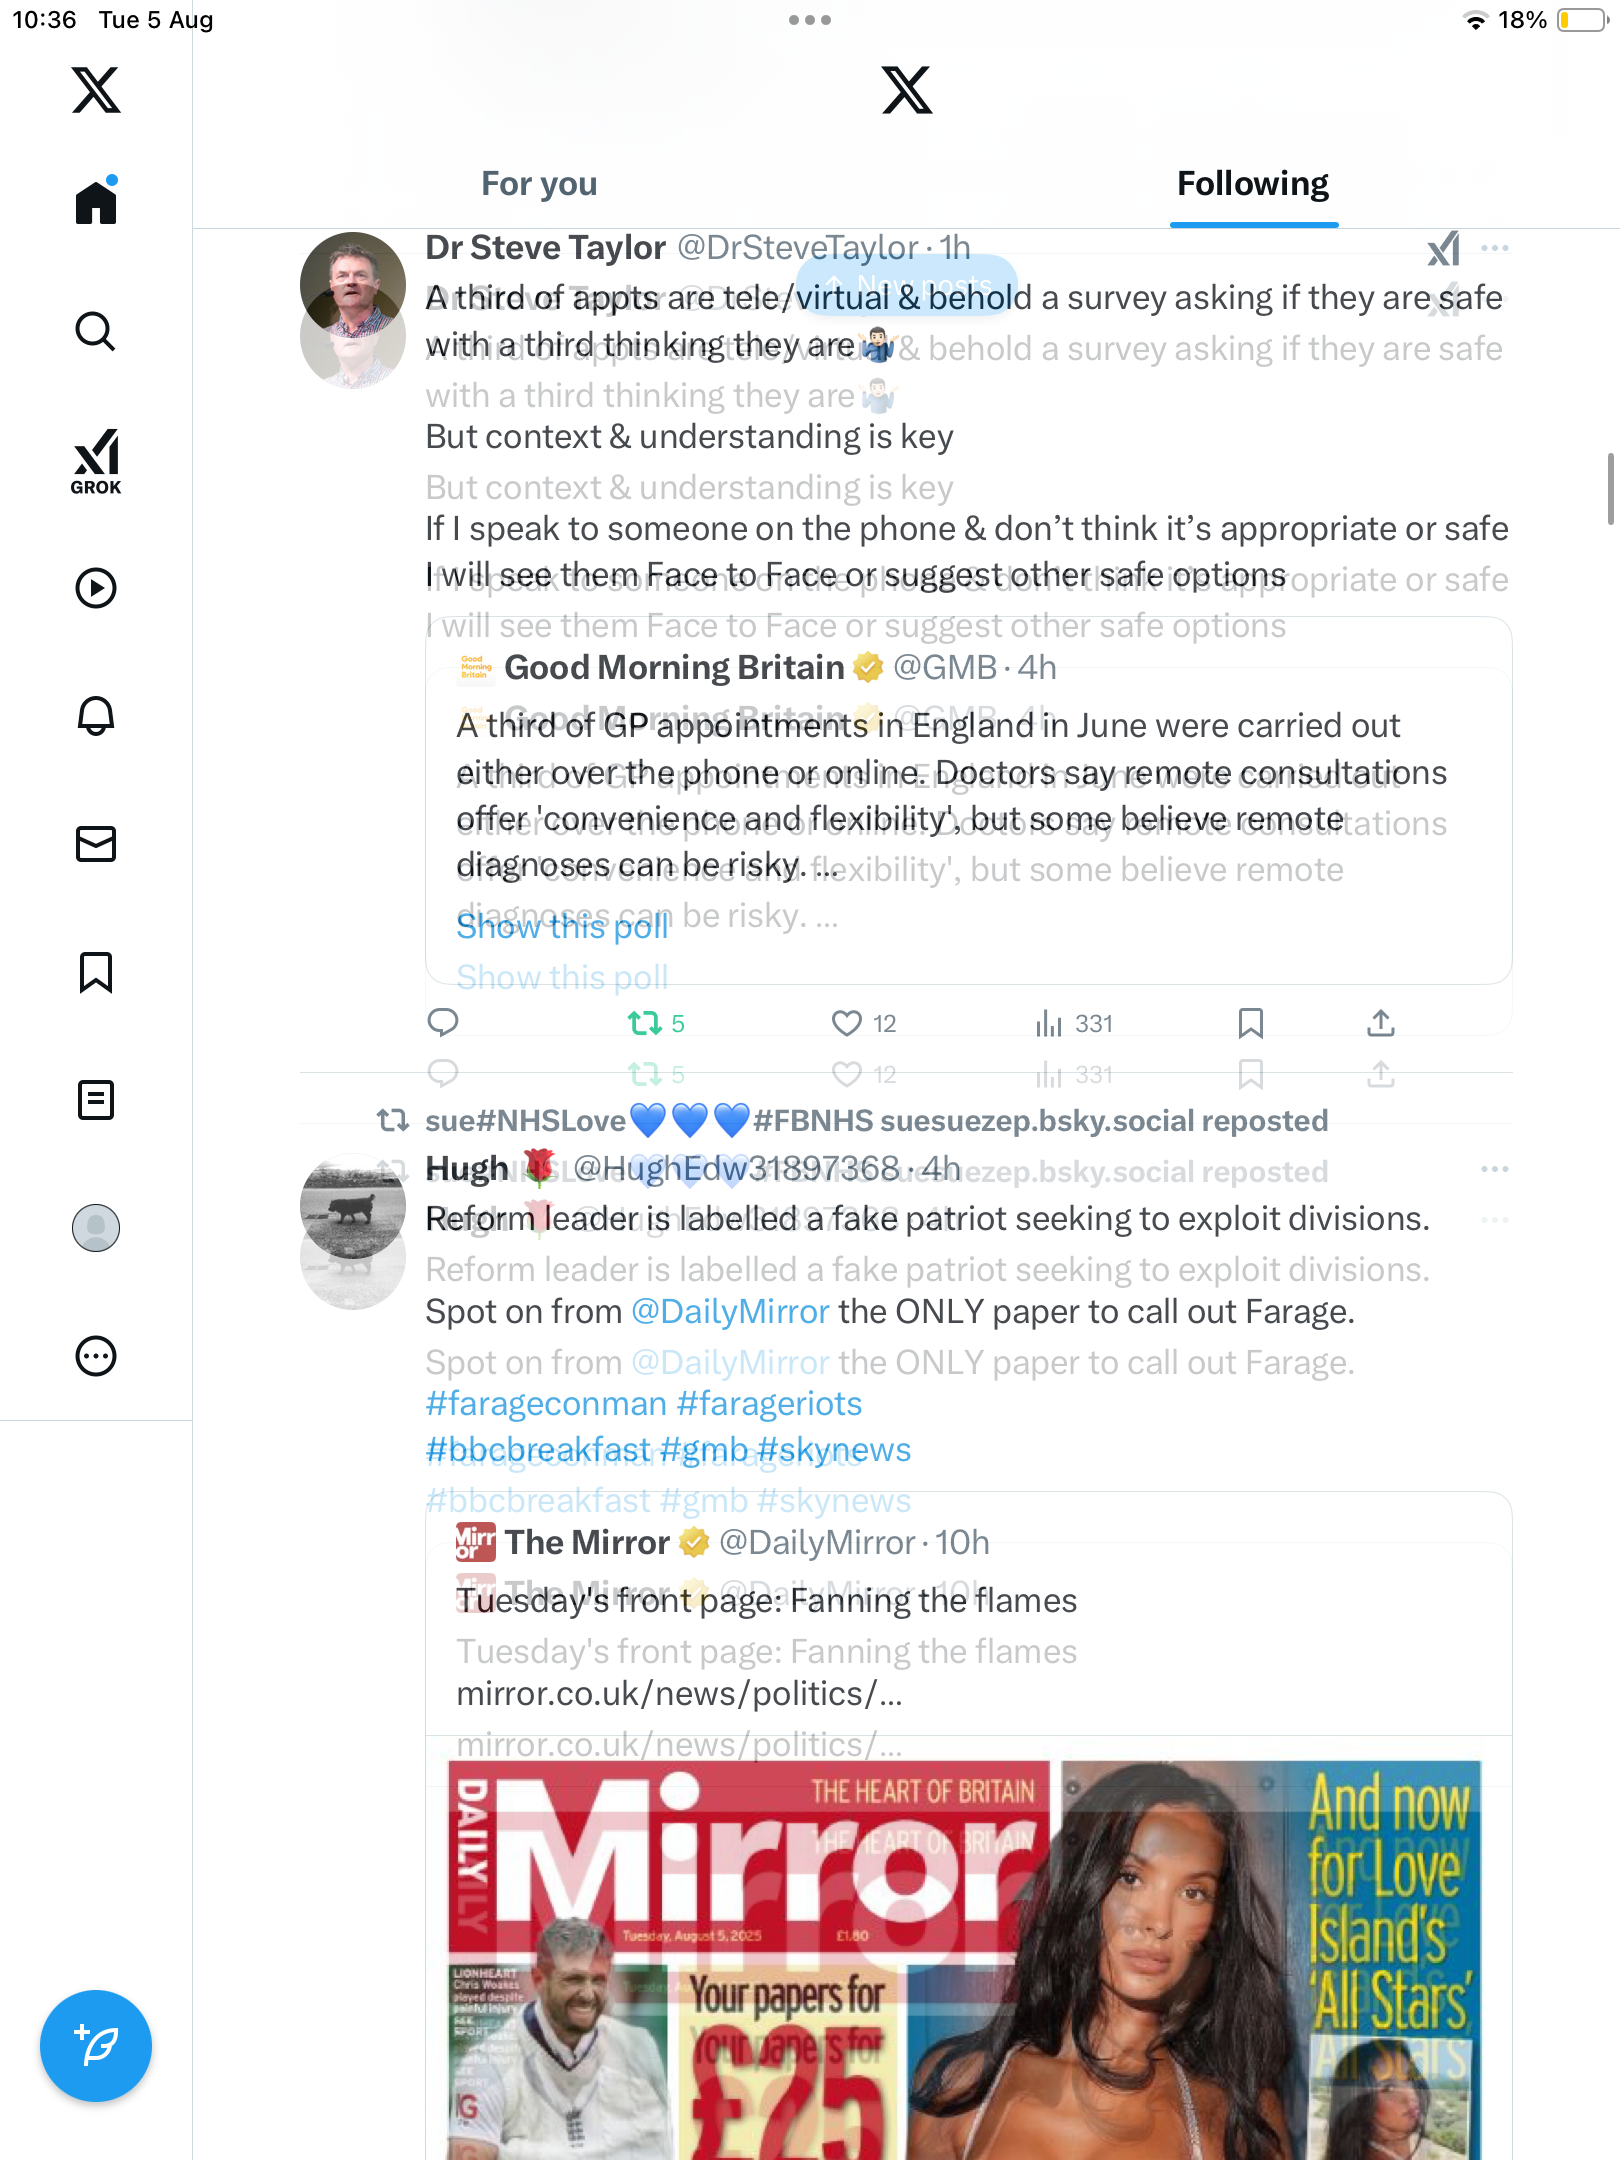Image resolution: width=1620 pixels, height=2160 pixels.
Task: Open the Lists icon in sidebar
Action: click(x=96, y=1100)
